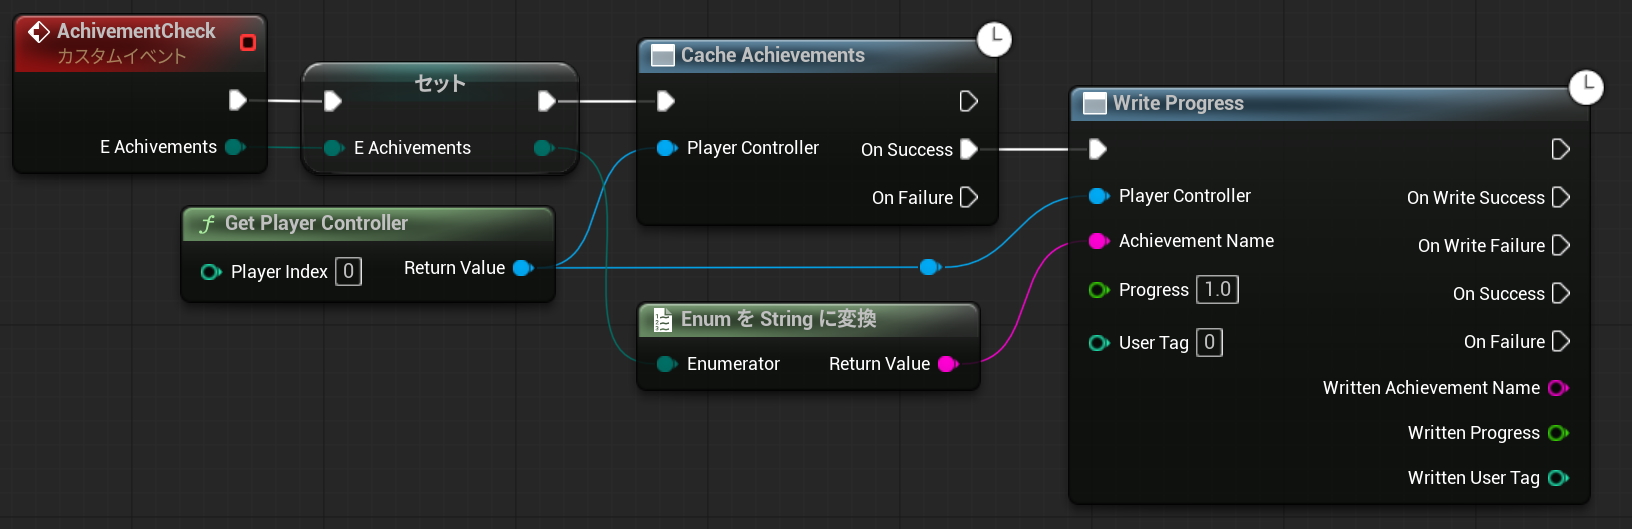Select the セット node title

(x=440, y=84)
